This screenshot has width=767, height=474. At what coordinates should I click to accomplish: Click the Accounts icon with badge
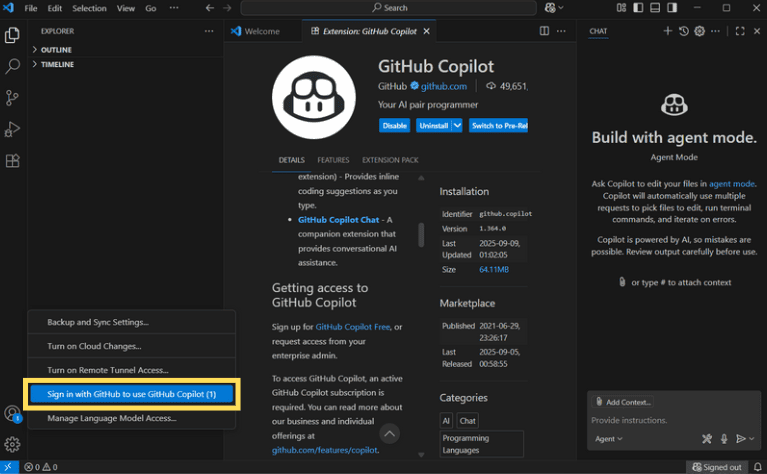12,414
